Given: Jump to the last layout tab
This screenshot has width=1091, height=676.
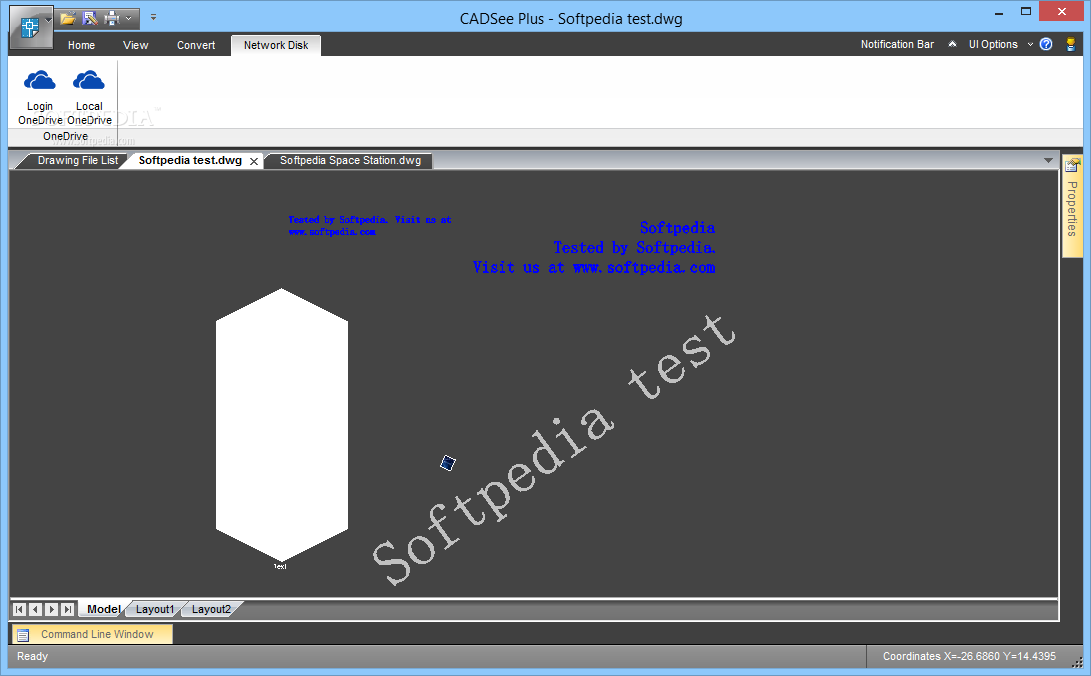Looking at the screenshot, I should (x=67, y=609).
